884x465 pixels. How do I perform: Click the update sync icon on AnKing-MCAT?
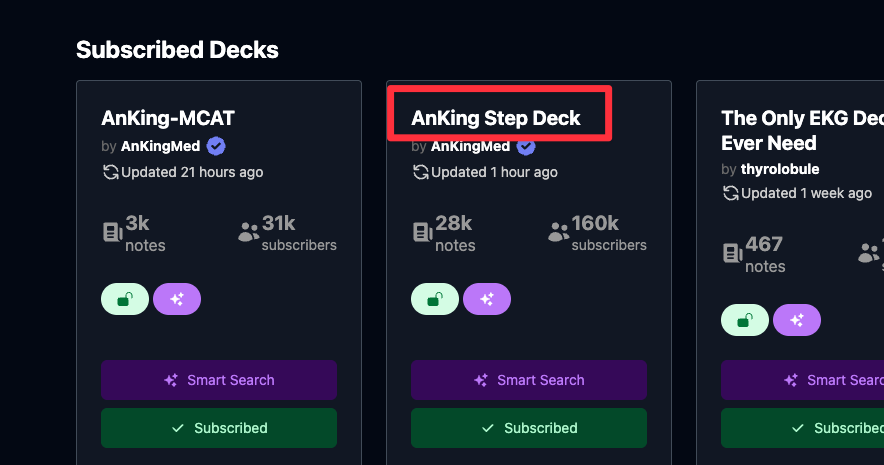click(110, 172)
